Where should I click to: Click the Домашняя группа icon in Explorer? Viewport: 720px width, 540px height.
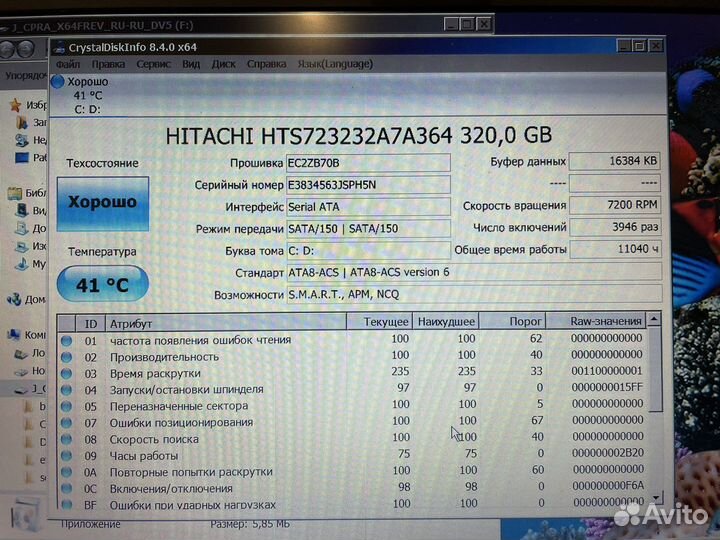click(x=14, y=300)
